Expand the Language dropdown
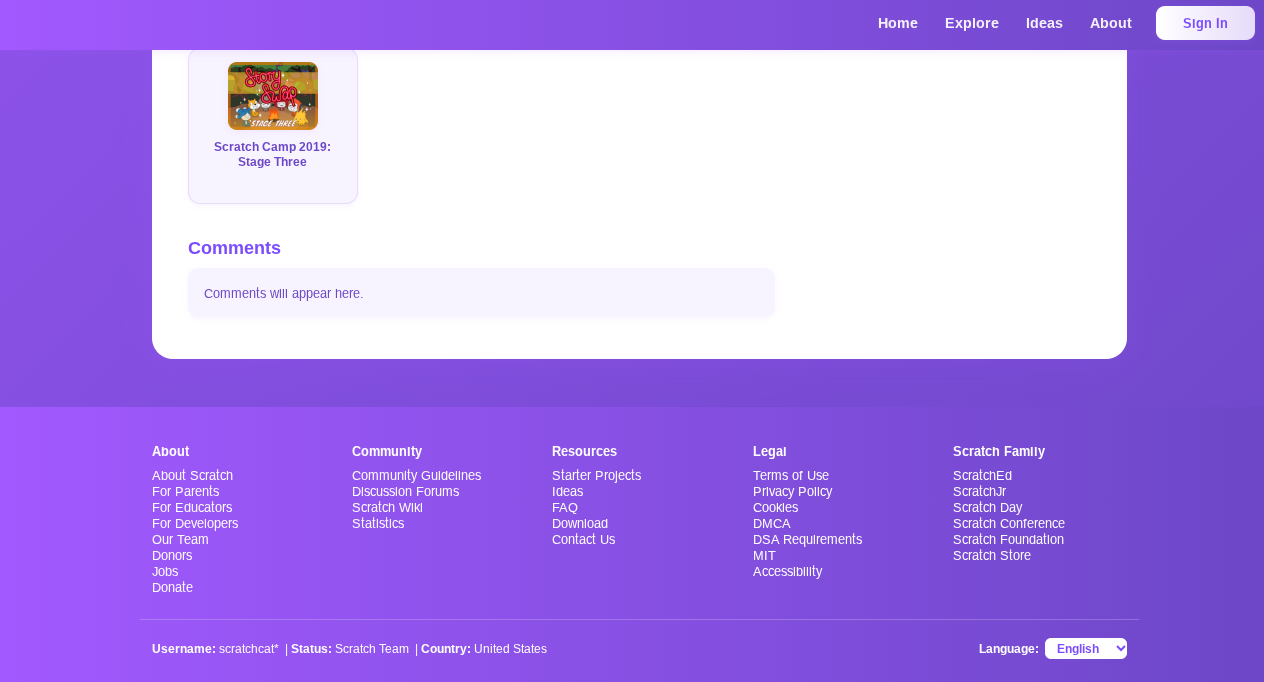The height and width of the screenshot is (682, 1264). point(1085,649)
